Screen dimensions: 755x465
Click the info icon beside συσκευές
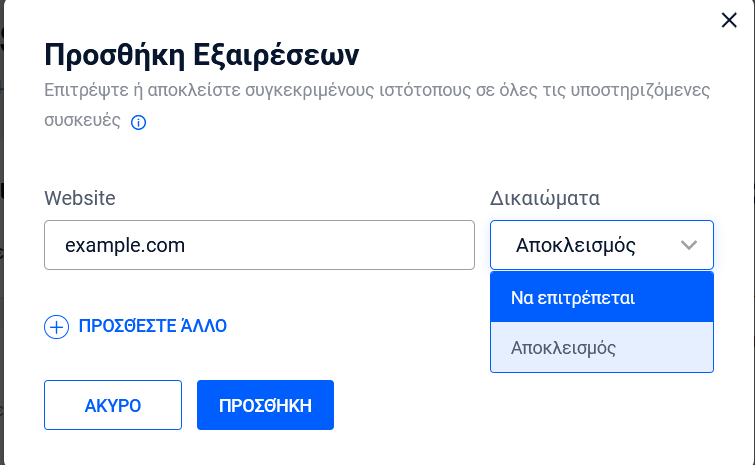pyautogui.click(x=139, y=123)
